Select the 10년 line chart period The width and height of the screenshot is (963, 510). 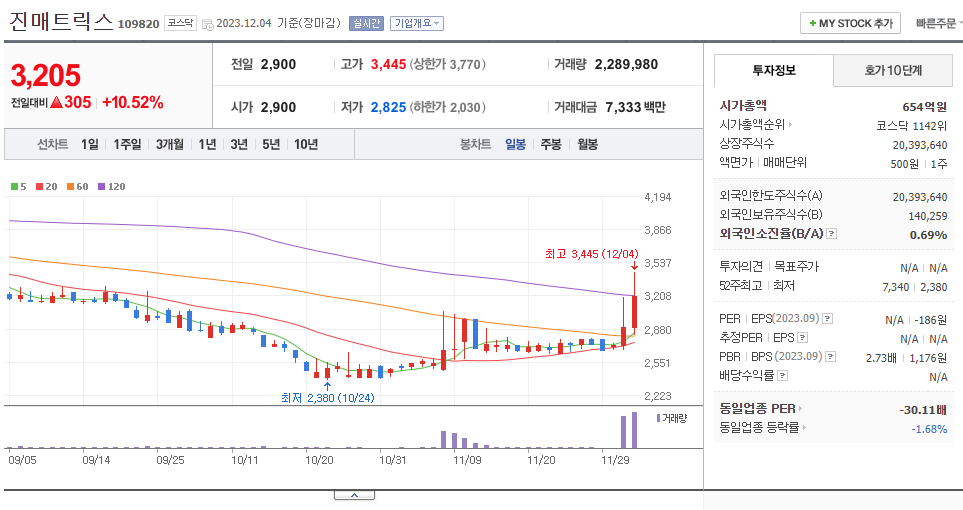[x=306, y=144]
